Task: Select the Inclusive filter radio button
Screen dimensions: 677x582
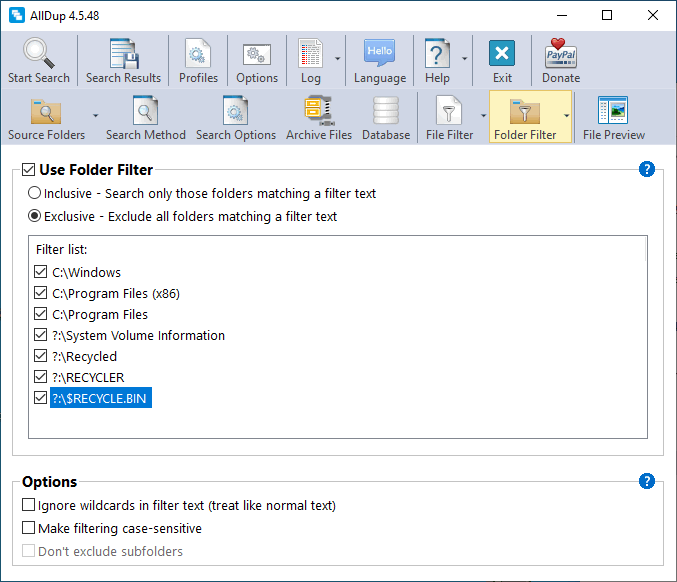Action: click(x=35, y=193)
